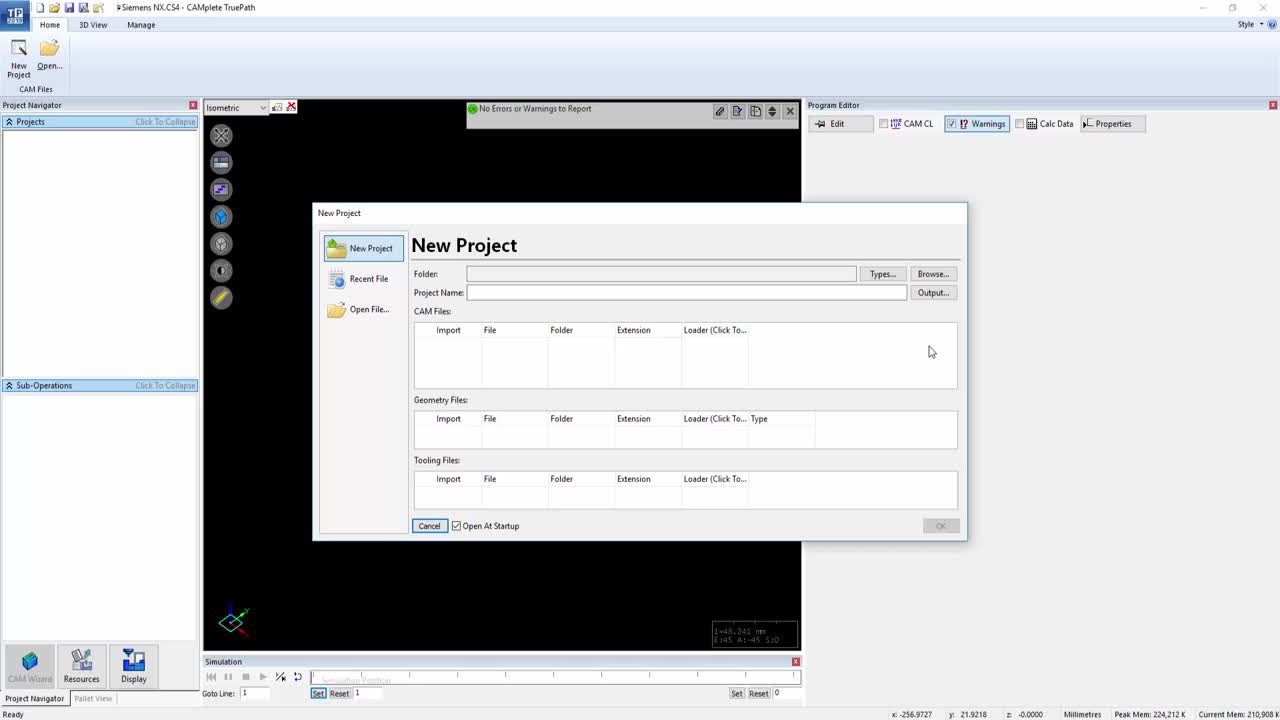Click the simulation loop icon
1280x720 pixels.
pos(297,677)
